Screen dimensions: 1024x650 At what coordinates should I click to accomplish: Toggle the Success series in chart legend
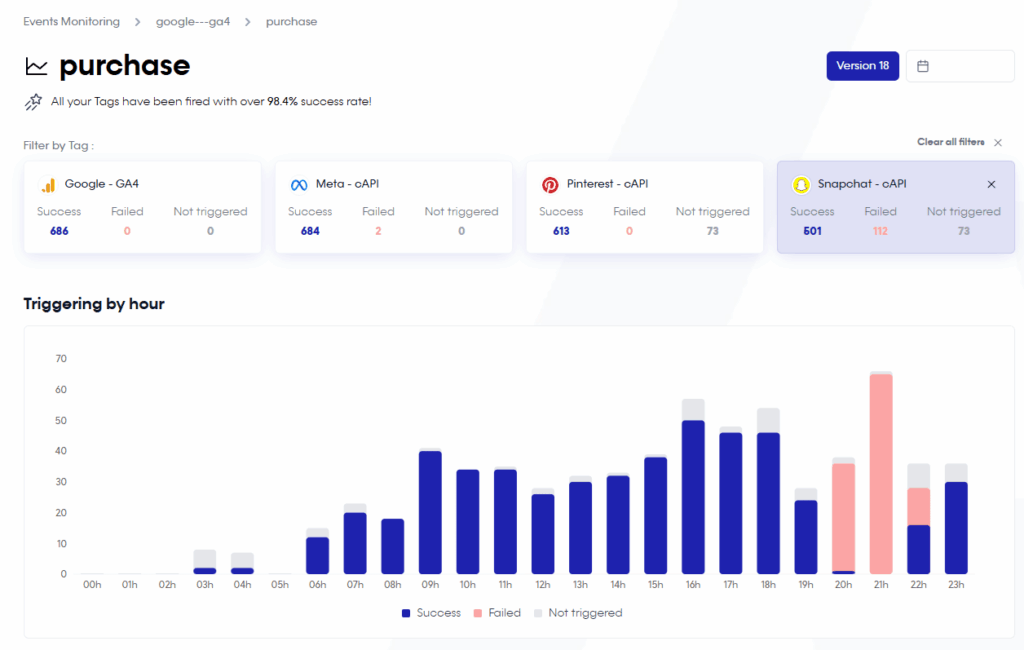click(432, 613)
